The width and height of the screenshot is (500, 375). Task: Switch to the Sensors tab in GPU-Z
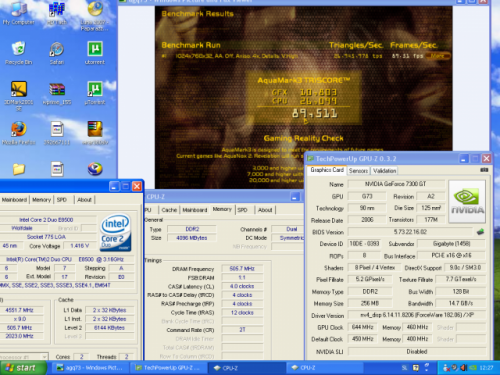358,171
